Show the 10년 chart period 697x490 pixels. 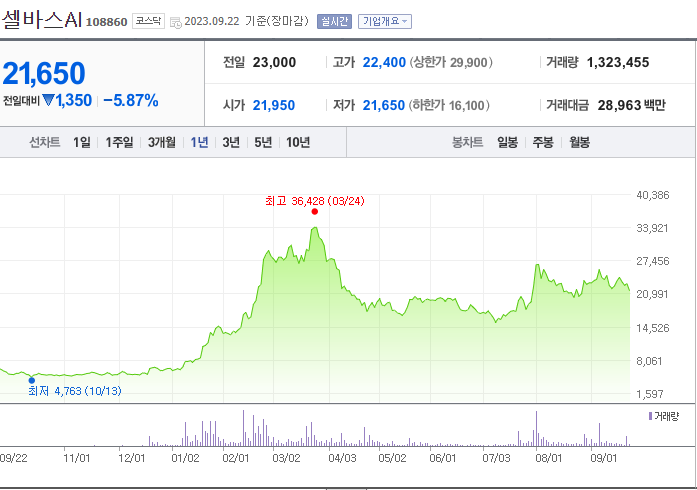tap(298, 142)
